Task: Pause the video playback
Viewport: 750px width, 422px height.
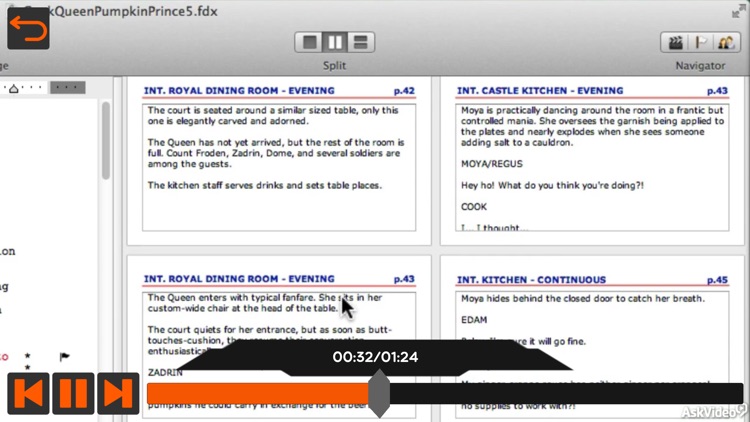Action: pos(73,393)
